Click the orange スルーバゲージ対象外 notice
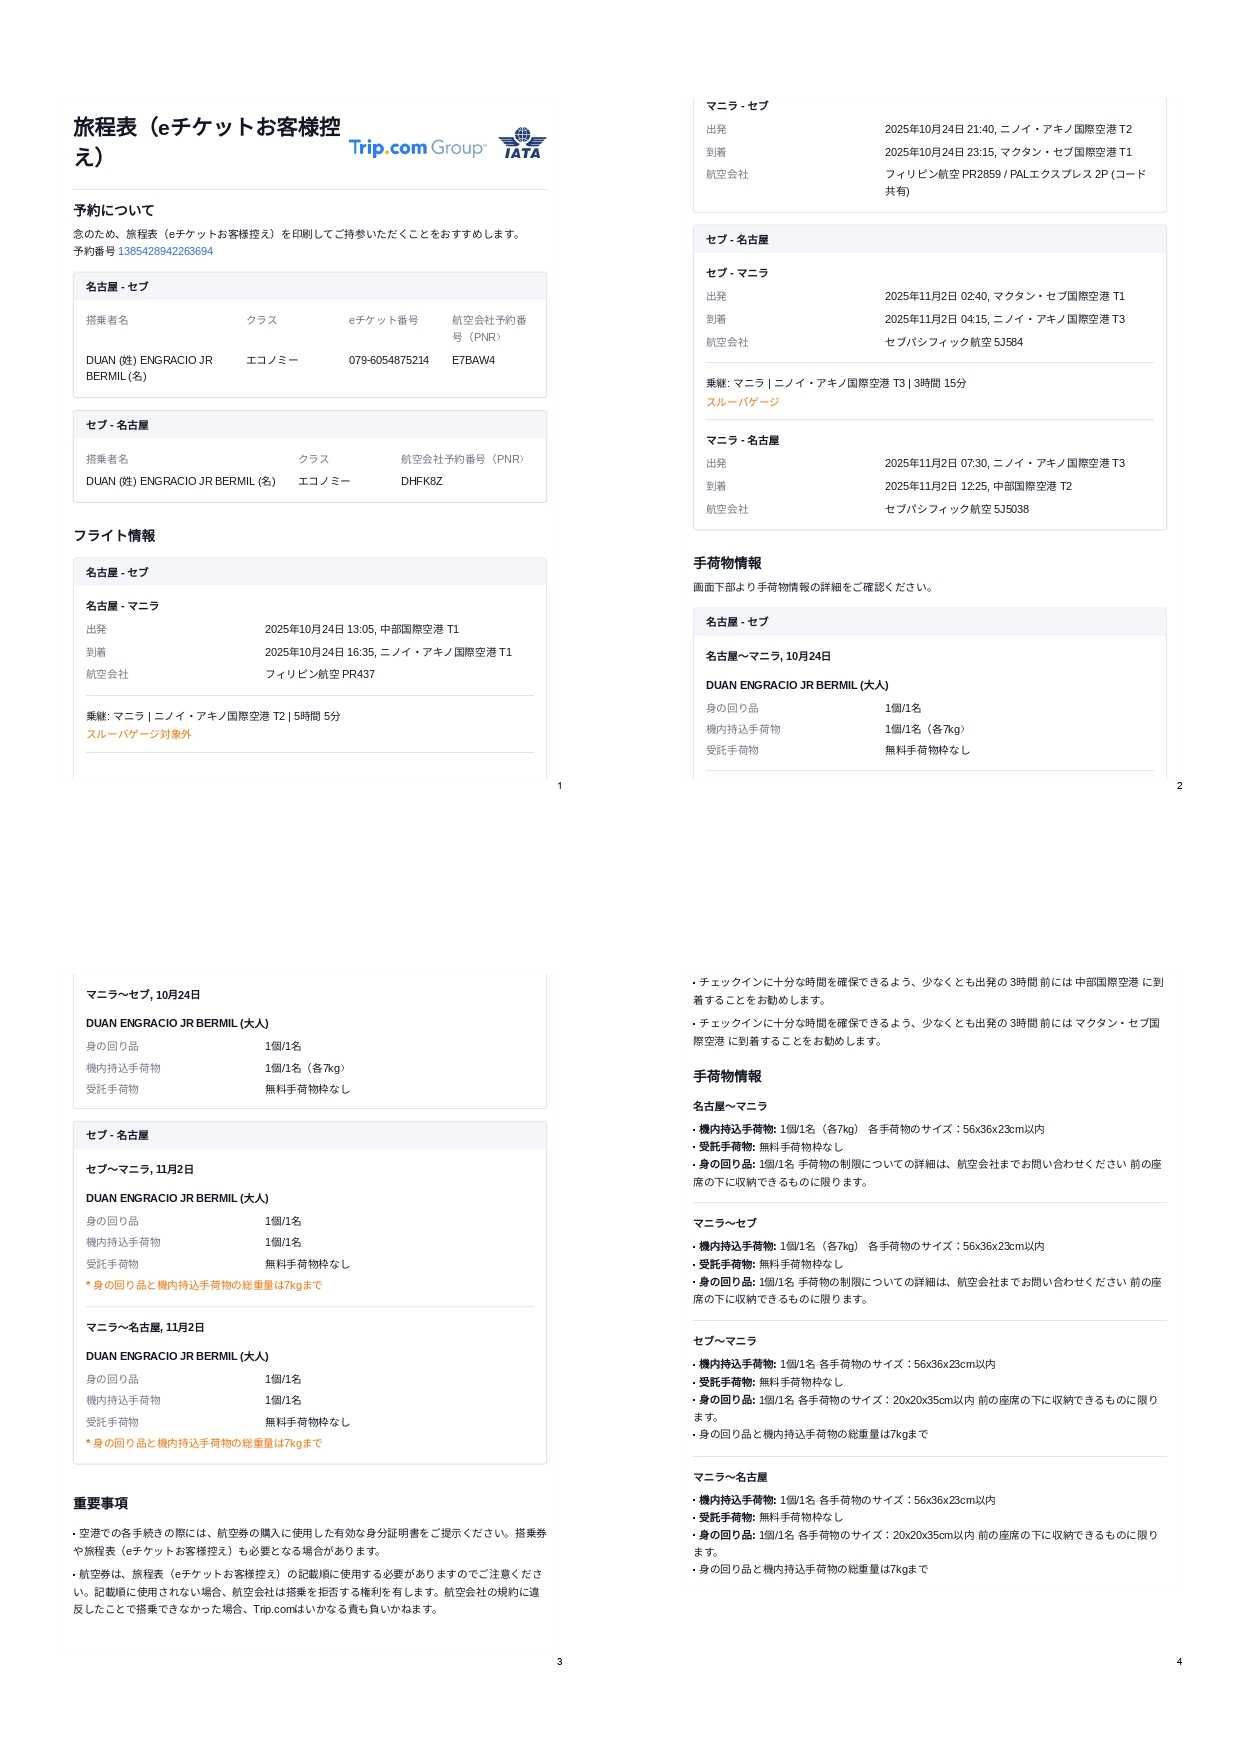Screen dimensions: 1240x1753 click(x=138, y=734)
